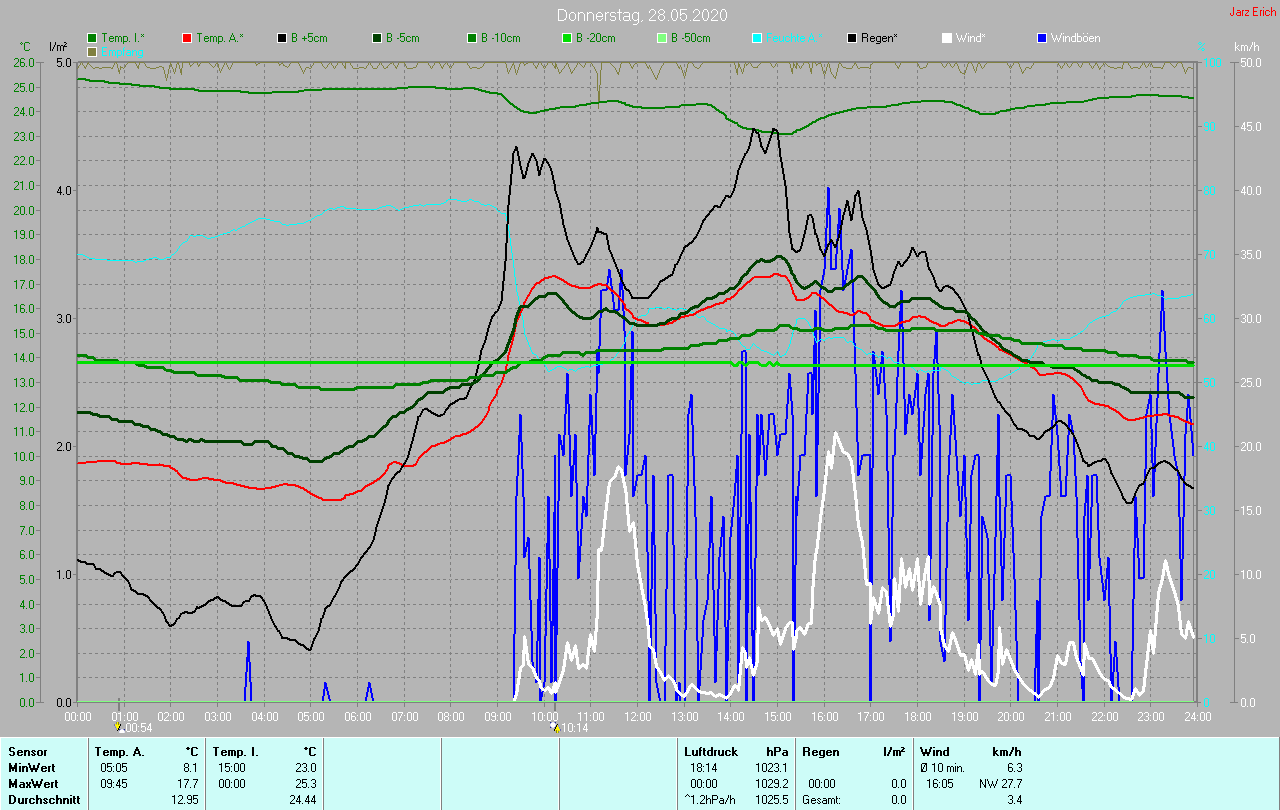Select the B -50cm legend entry
The width and height of the screenshot is (1280, 810).
[690, 38]
